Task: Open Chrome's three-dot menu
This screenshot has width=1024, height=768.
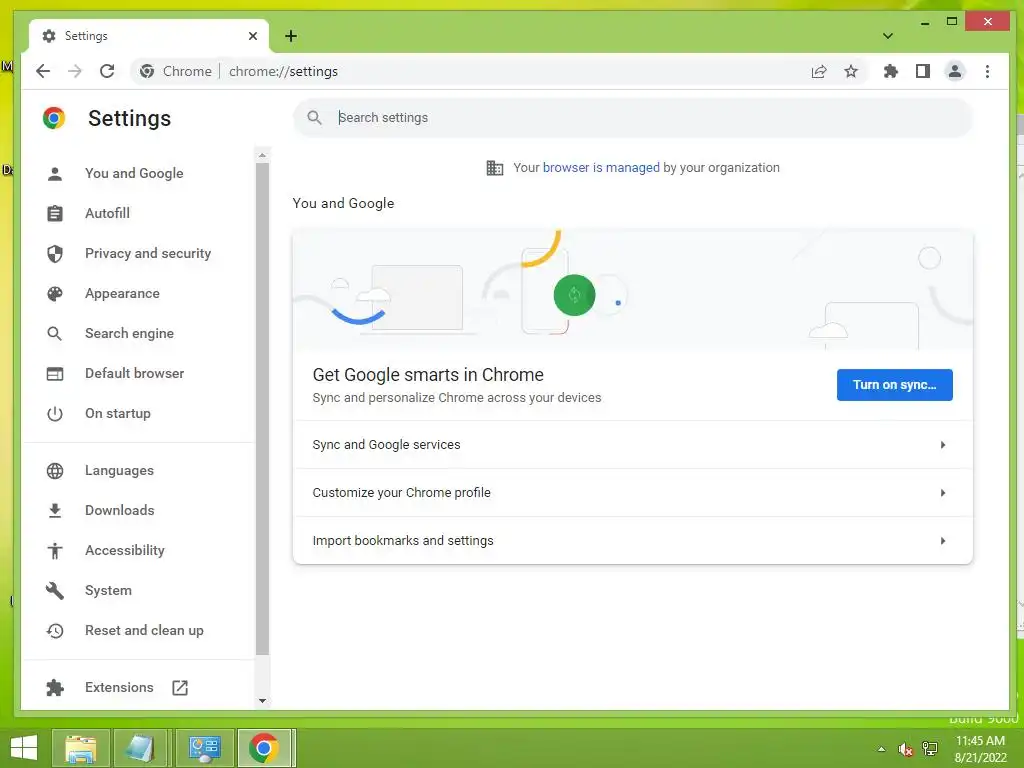Action: 987,71
